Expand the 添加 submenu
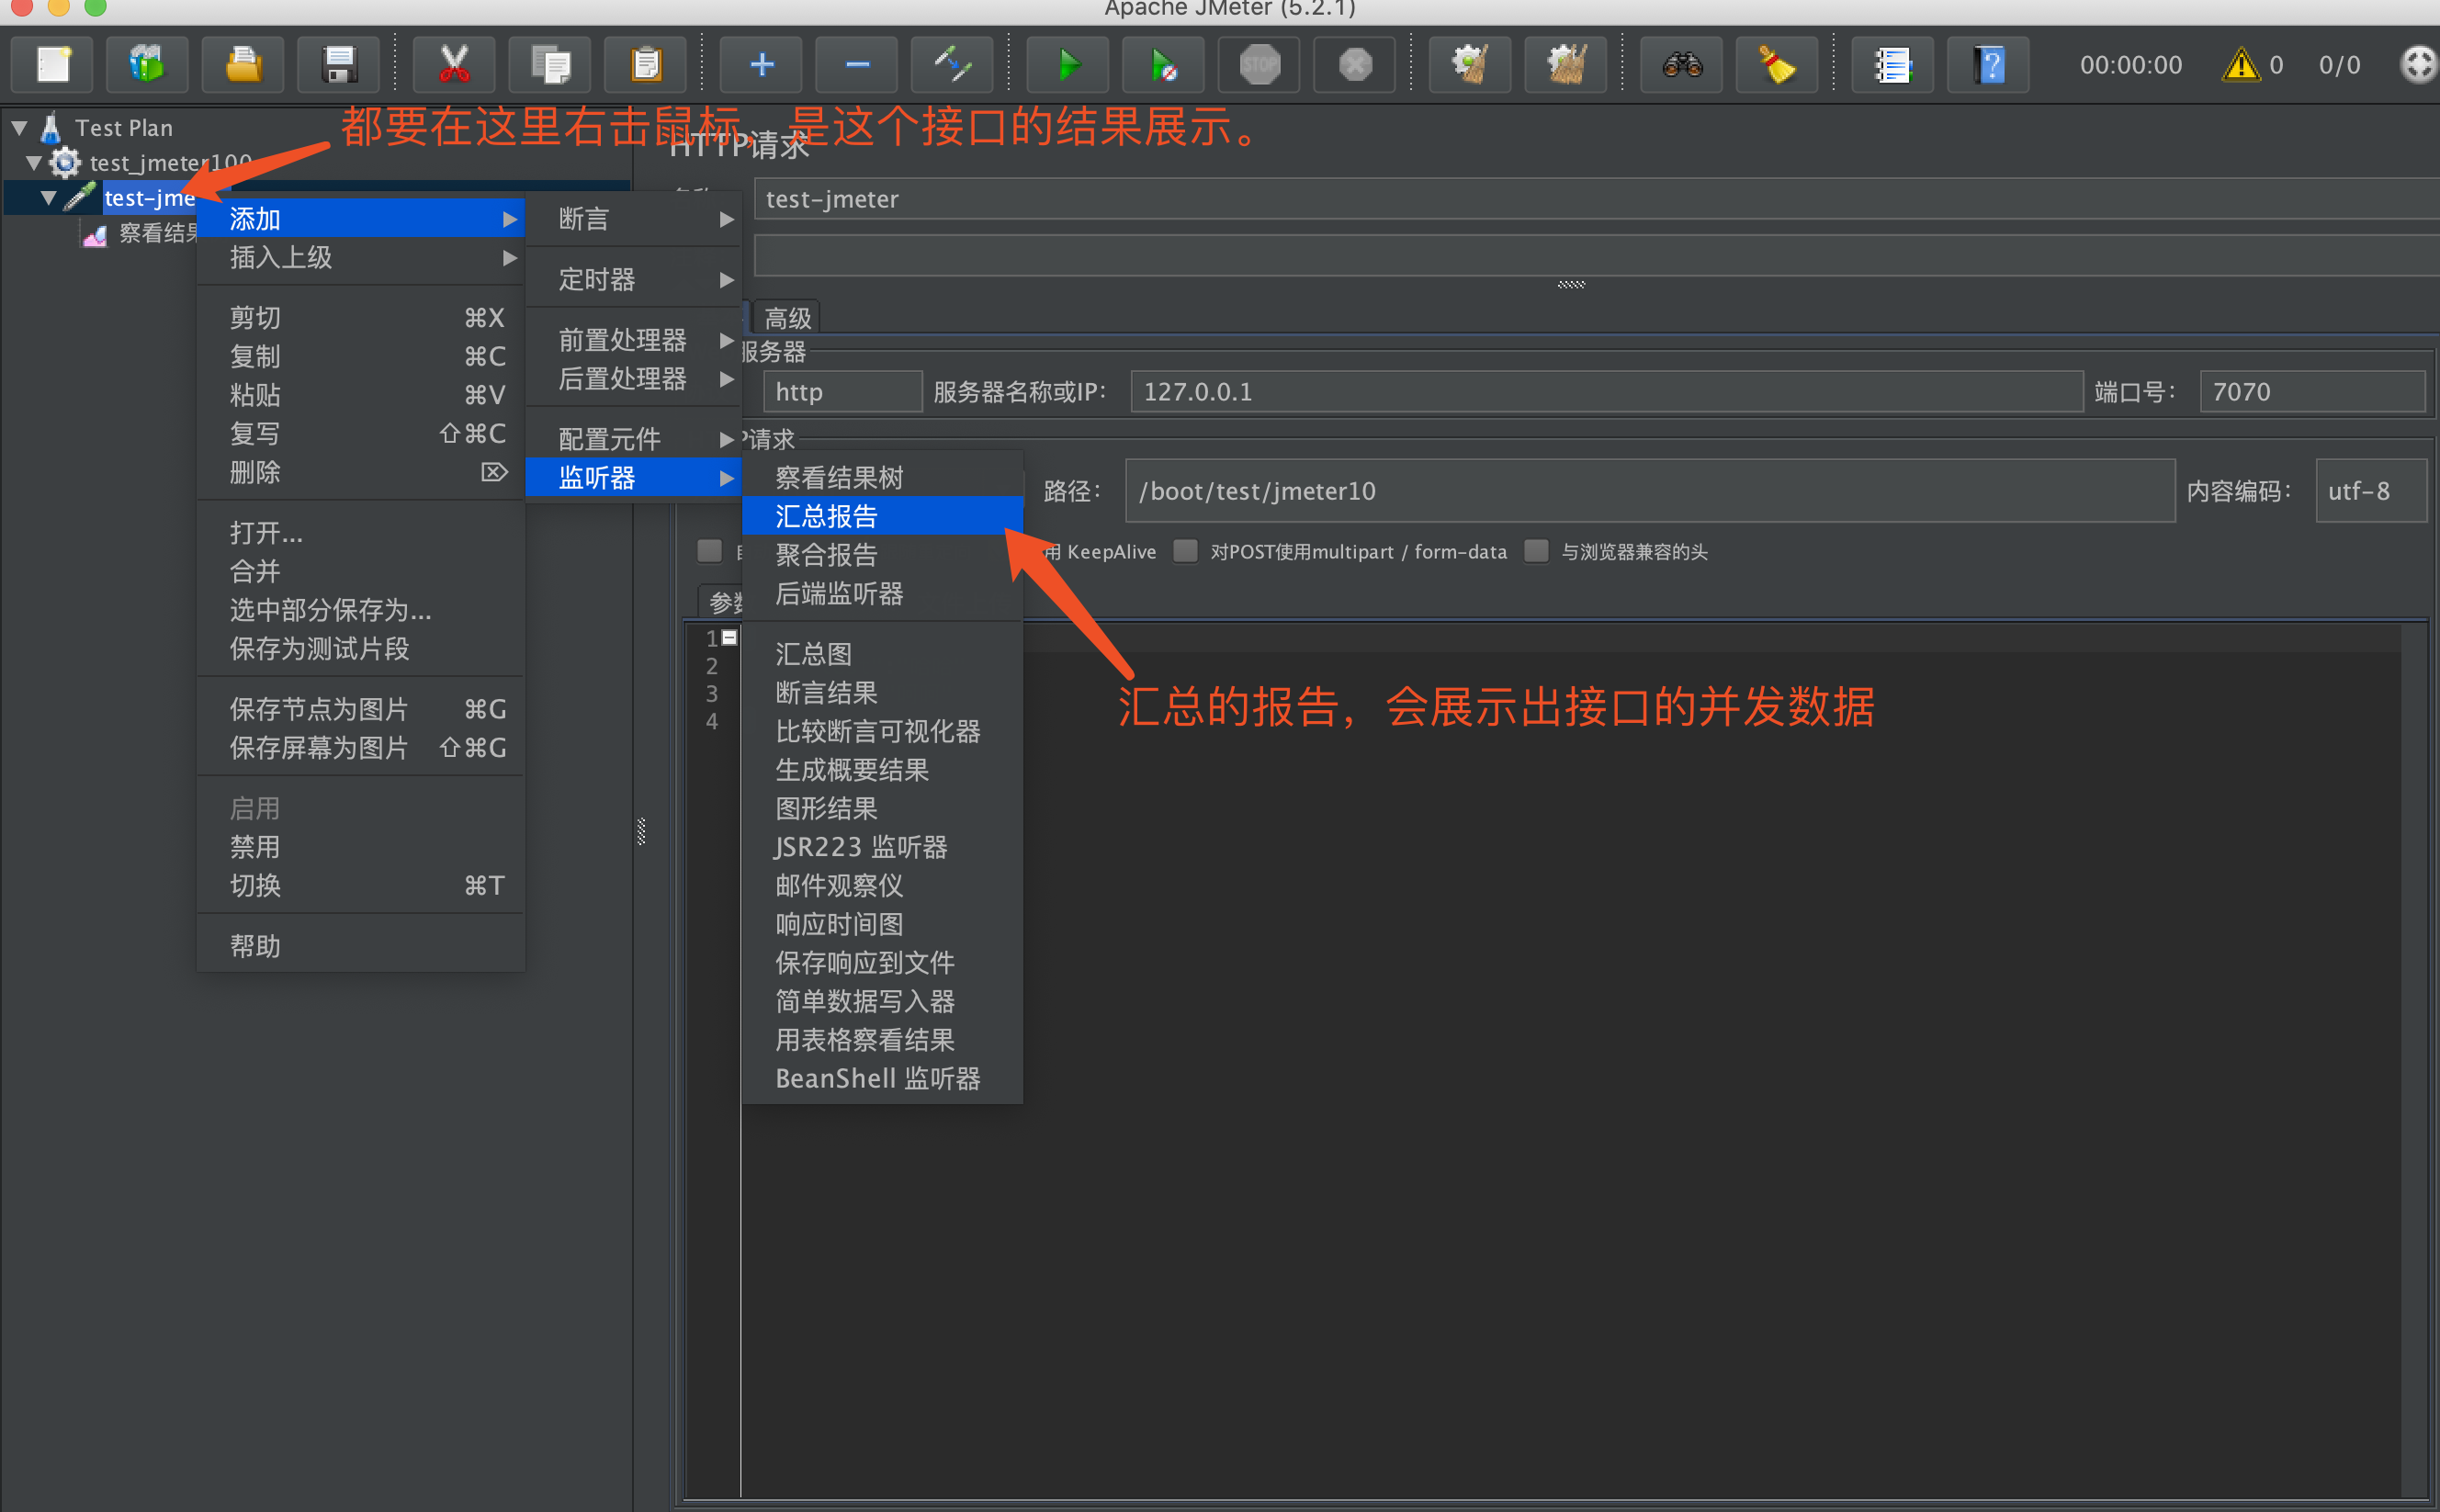Viewport: 2440px width, 1512px height. [x=361, y=218]
